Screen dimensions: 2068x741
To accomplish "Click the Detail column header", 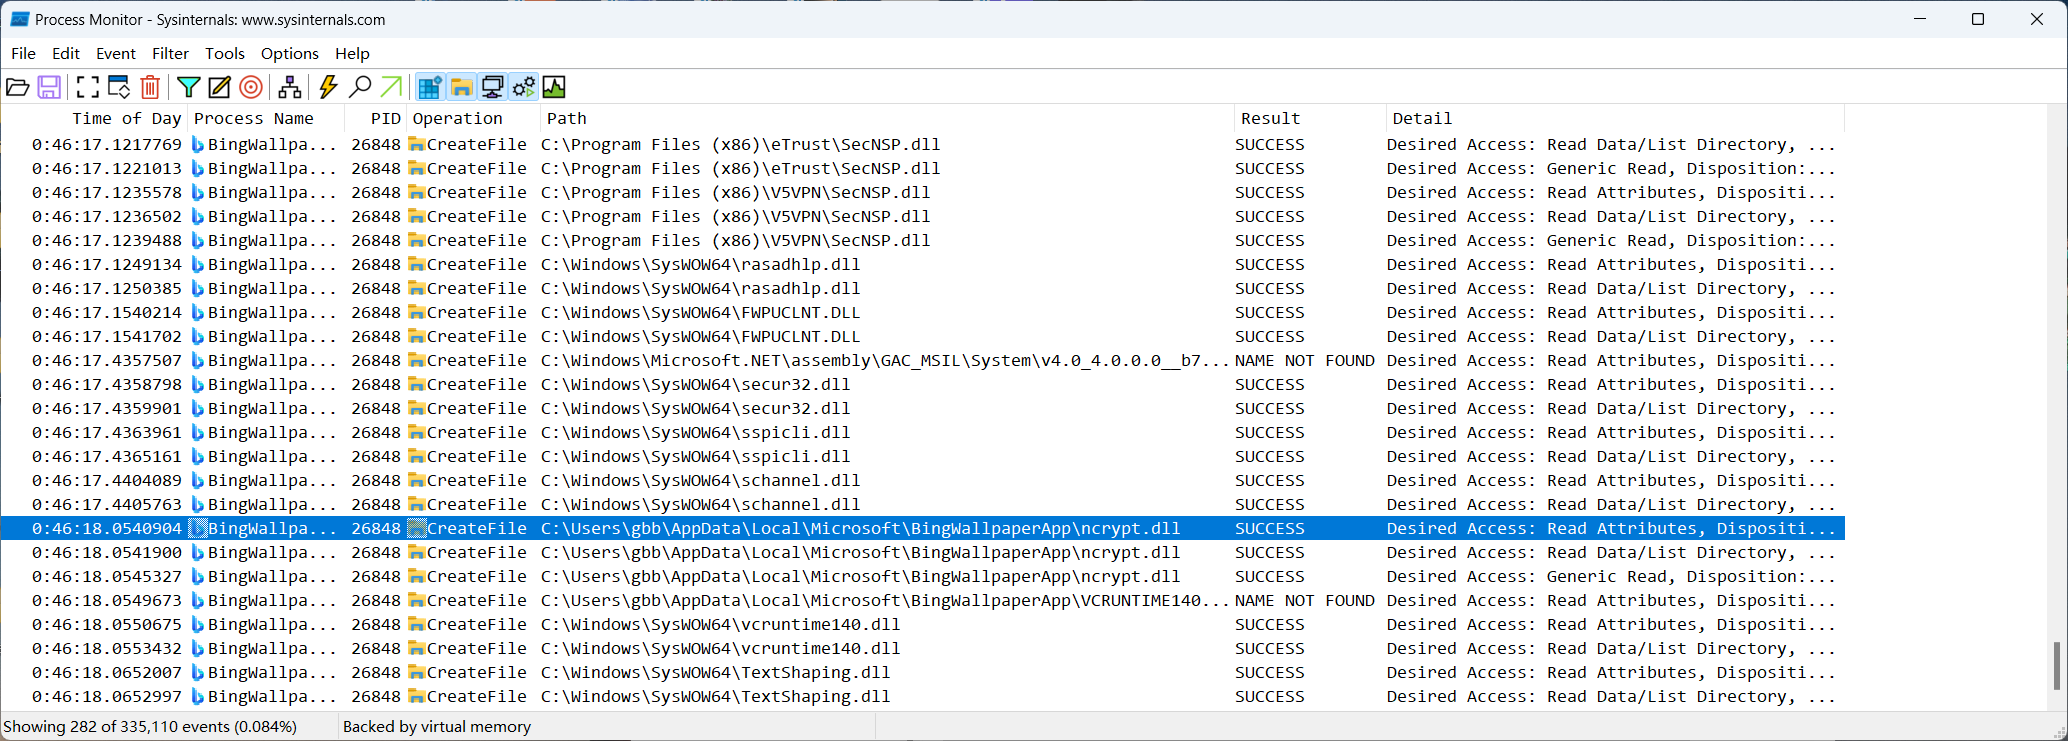I will [x=1615, y=118].
